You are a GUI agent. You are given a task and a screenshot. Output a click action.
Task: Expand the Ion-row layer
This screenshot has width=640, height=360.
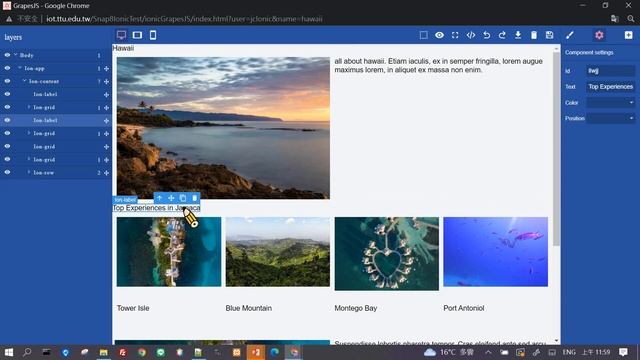(x=29, y=172)
